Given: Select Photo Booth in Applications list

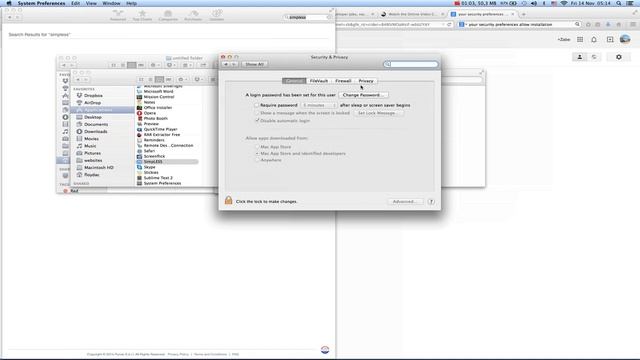Looking at the screenshot, I should point(156,118).
